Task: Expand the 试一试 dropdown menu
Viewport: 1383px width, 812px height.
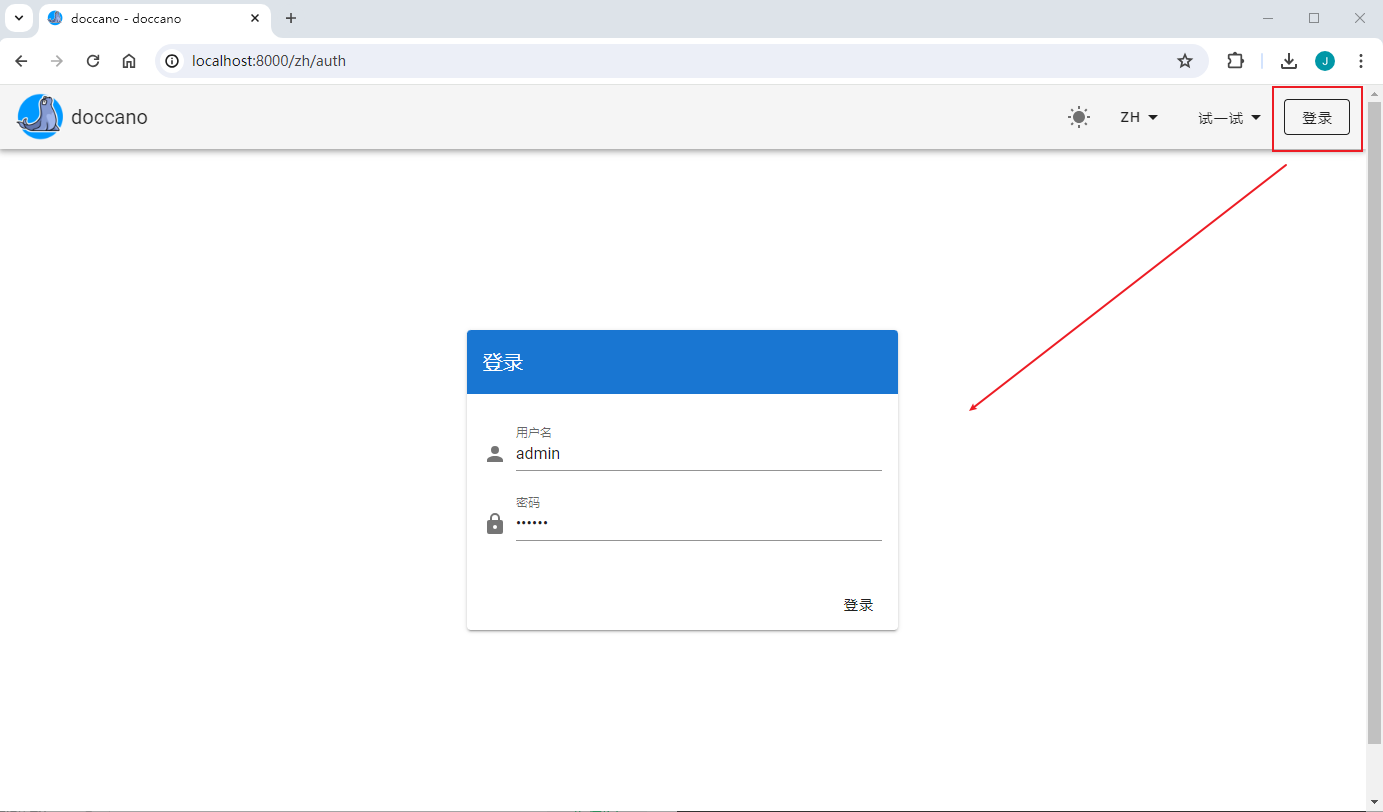Action: tap(1229, 117)
